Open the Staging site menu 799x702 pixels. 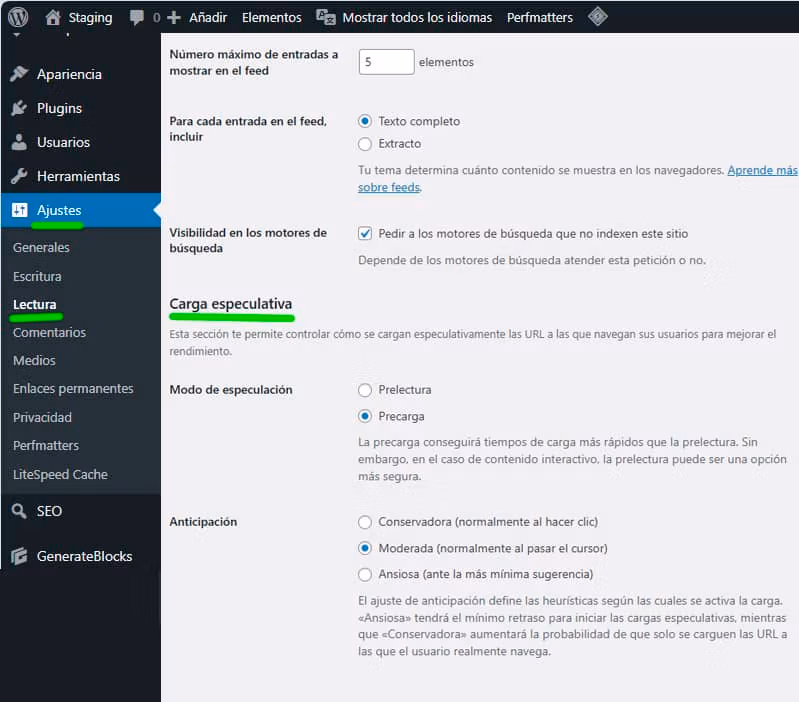[90, 17]
